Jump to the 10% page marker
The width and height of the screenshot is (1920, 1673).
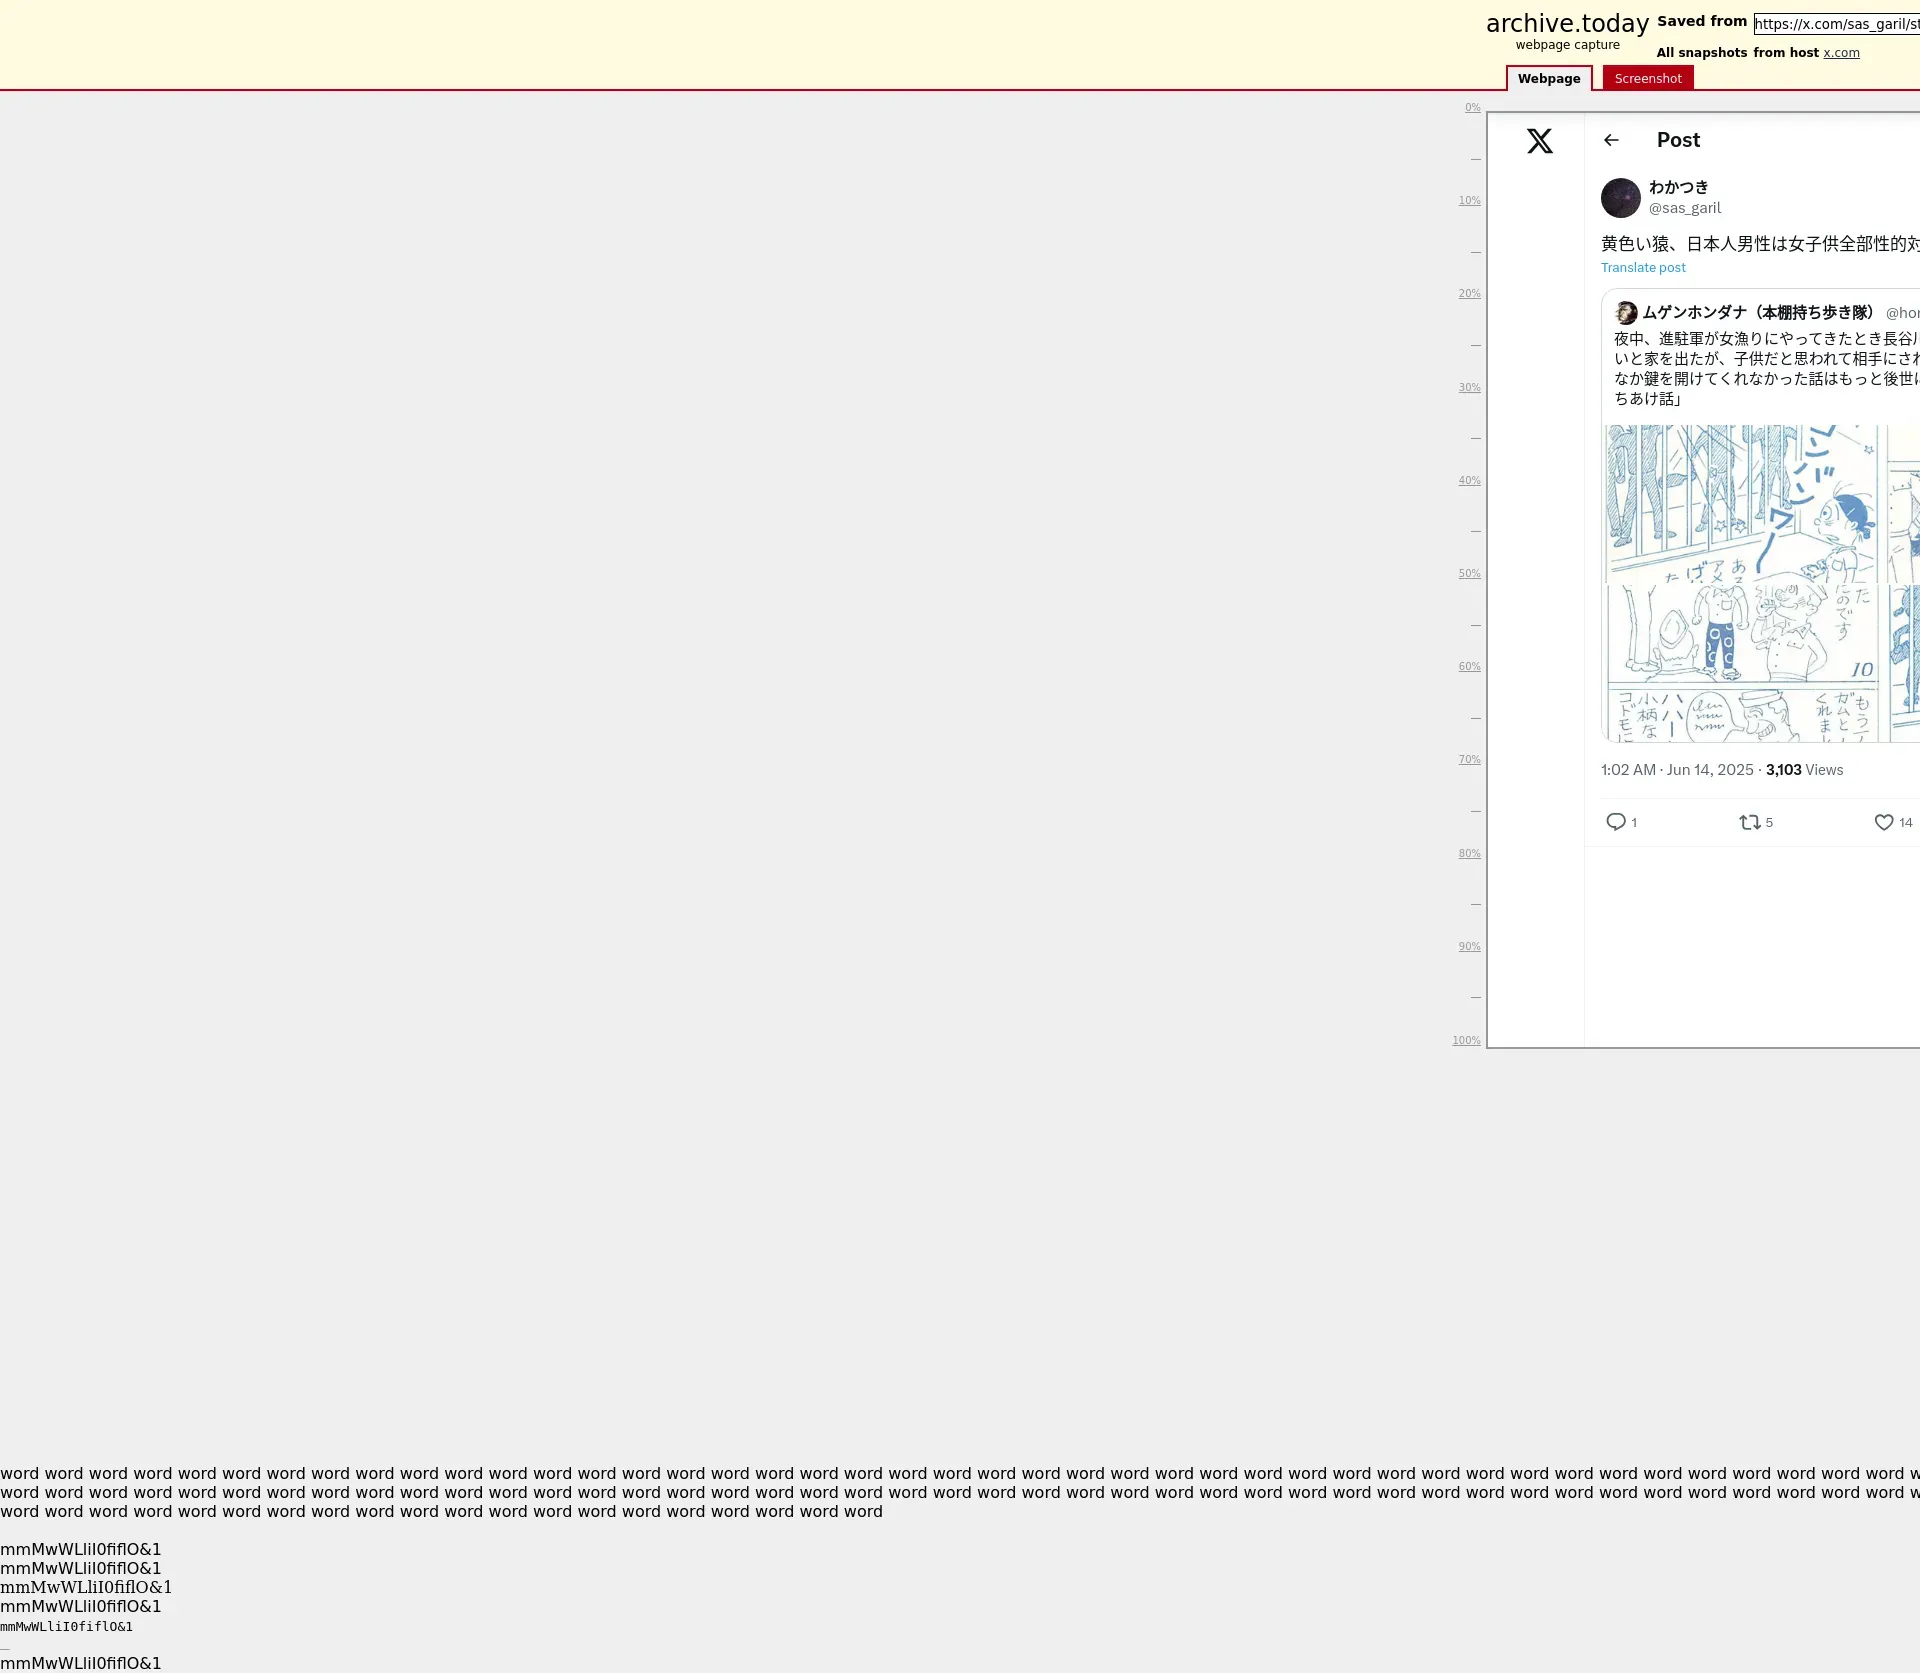point(1468,201)
